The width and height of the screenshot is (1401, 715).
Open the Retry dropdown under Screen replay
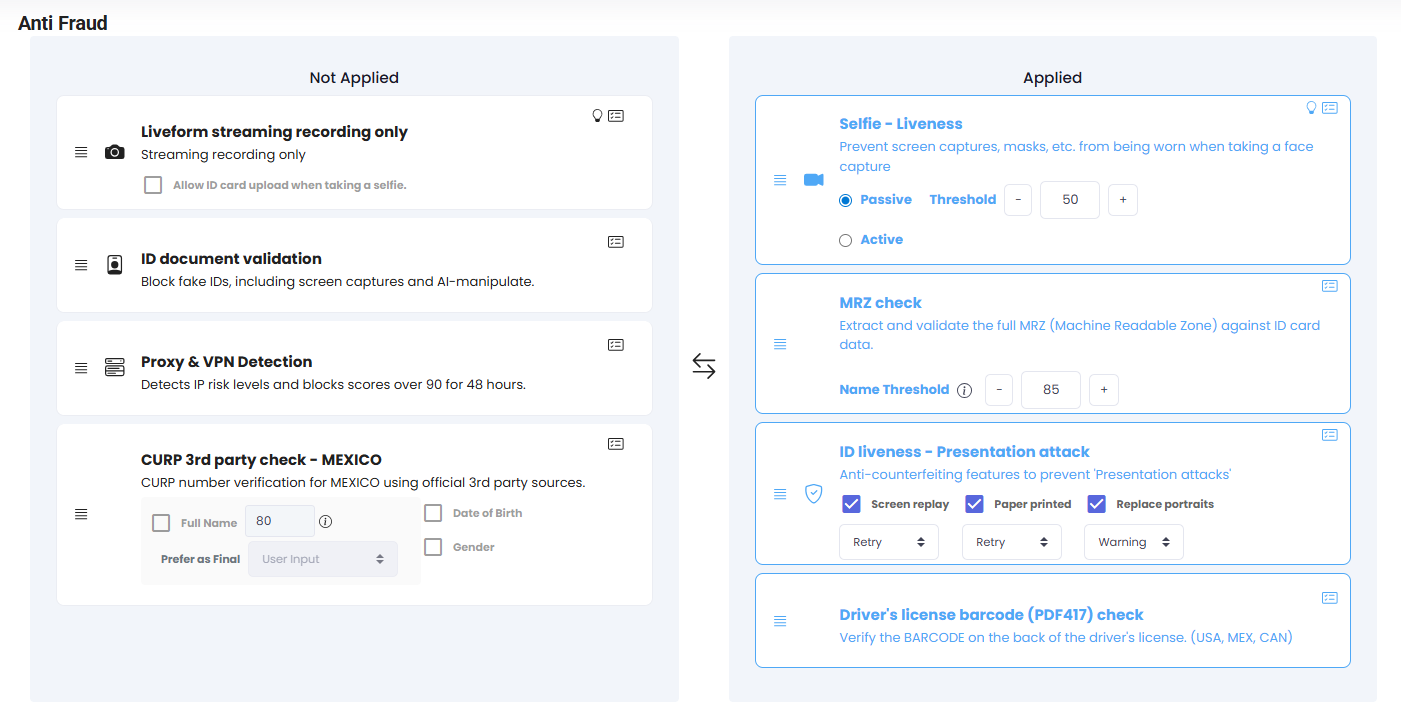(888, 541)
